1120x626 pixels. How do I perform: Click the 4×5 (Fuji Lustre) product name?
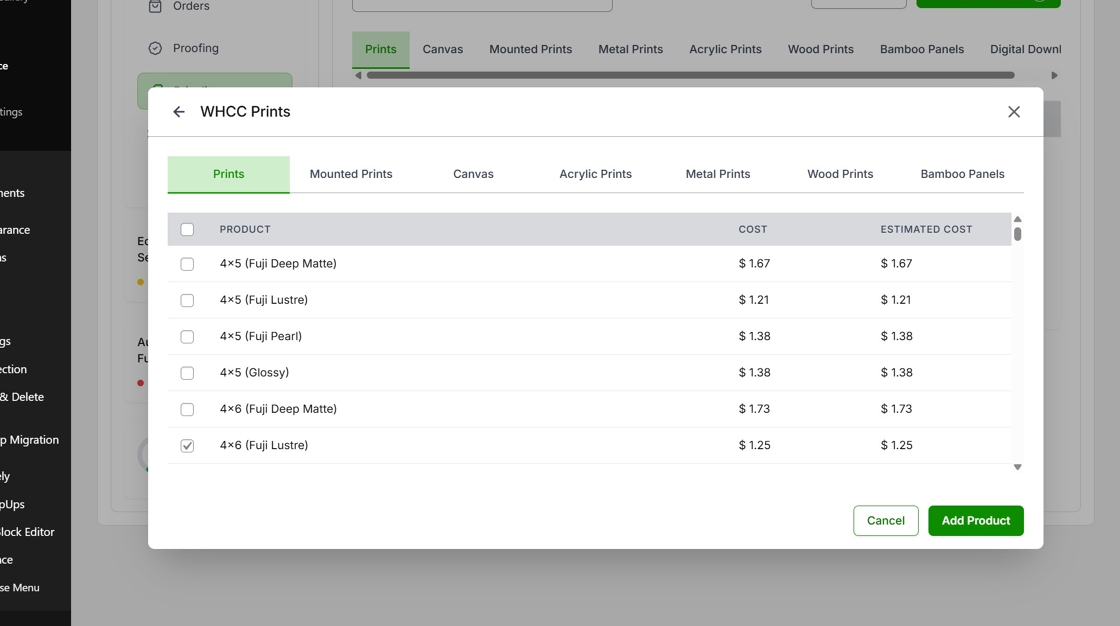point(264,300)
